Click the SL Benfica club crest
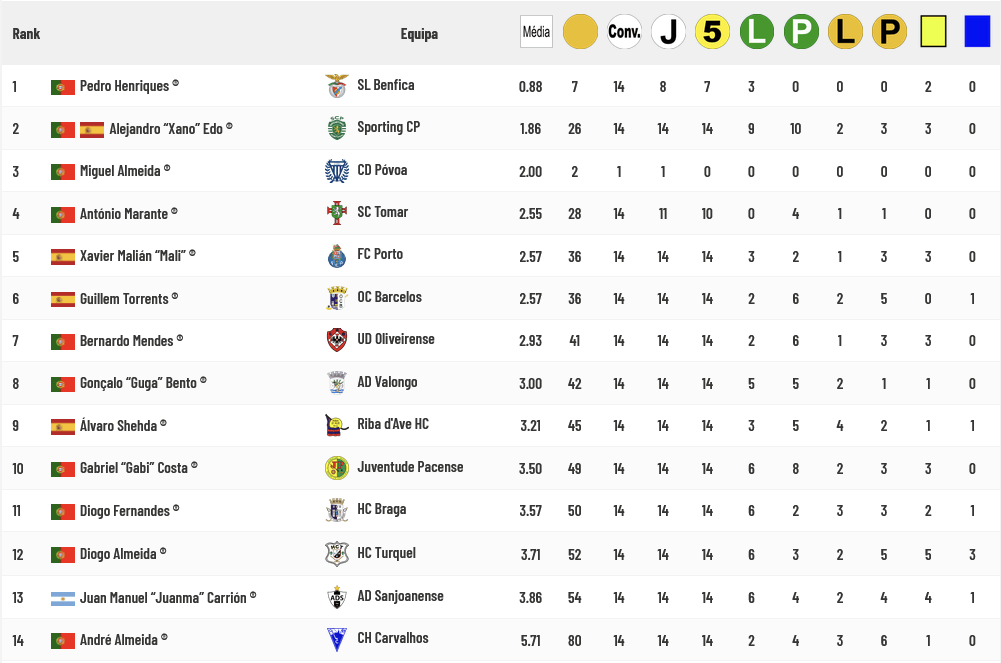The width and height of the screenshot is (1001, 663). 337,86
